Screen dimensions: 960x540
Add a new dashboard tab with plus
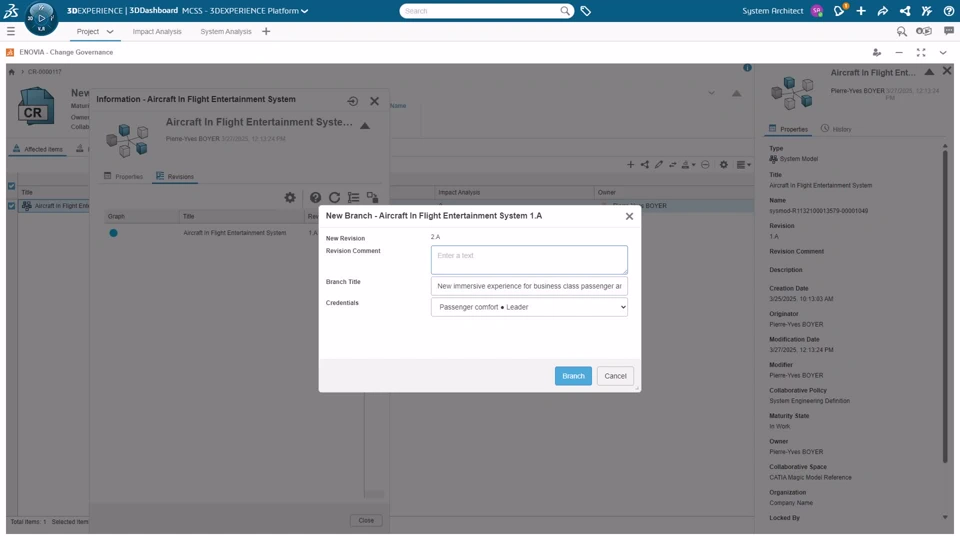click(x=266, y=31)
